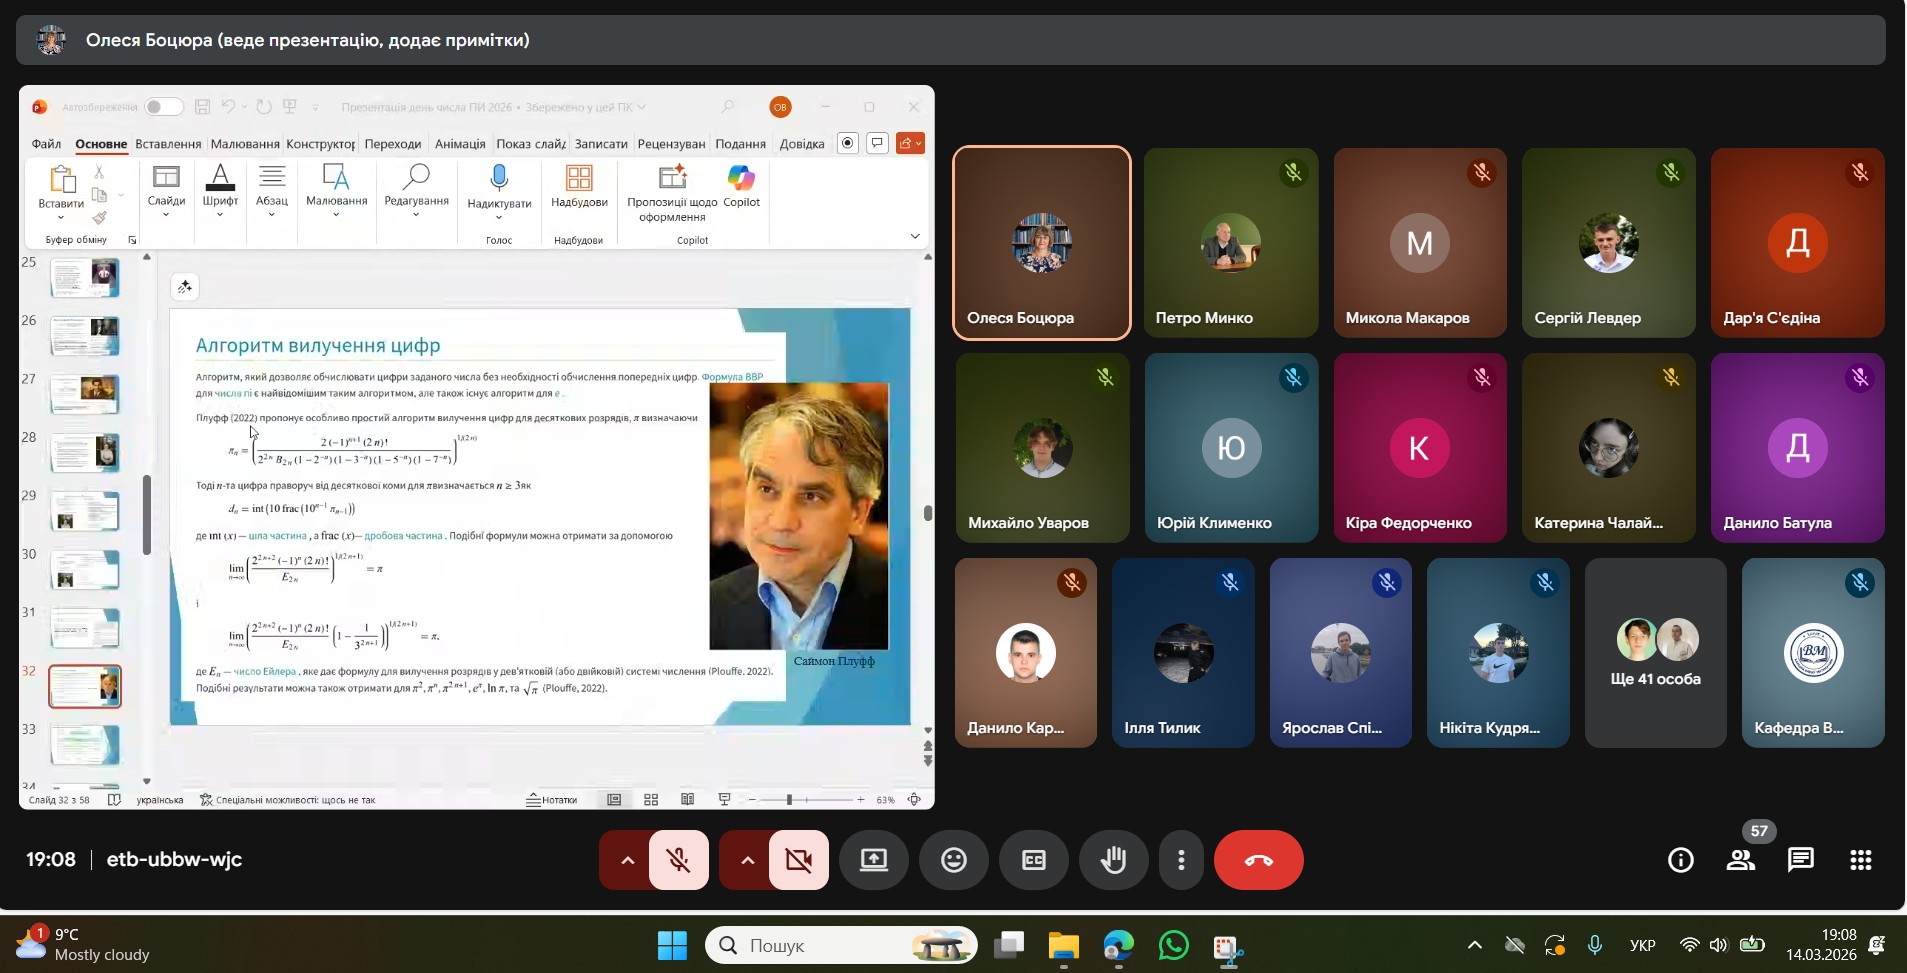Unmute the microphone in call controls
The height and width of the screenshot is (973, 1907).
679,860
